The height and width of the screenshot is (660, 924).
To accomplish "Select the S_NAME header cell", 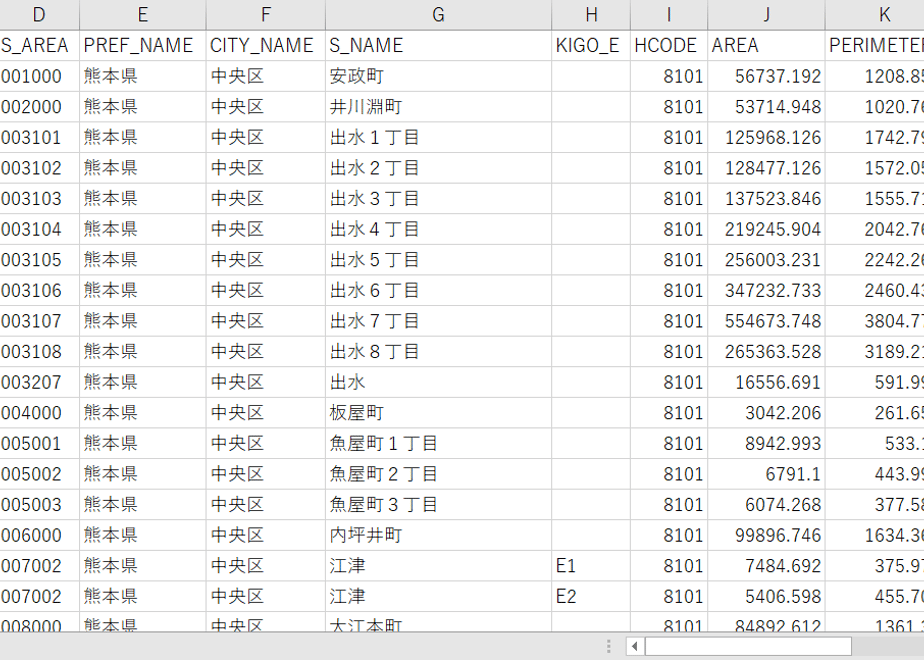I will pyautogui.click(x=438, y=45).
